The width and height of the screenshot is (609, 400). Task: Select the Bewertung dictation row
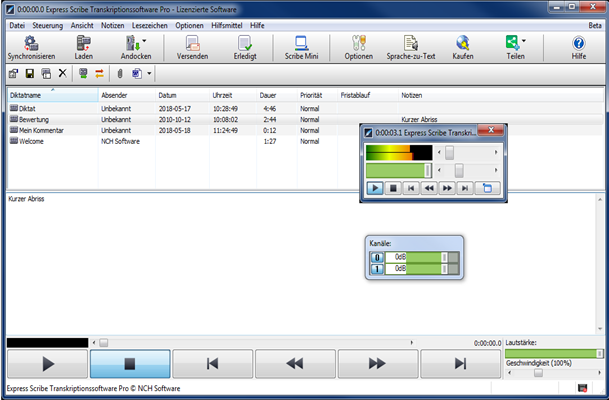[x=305, y=119]
